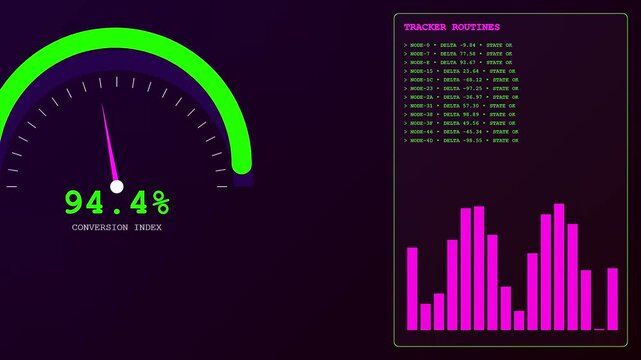The height and width of the screenshot is (360, 641).
Task: Select the NODE-46 log entry
Action: tap(461, 132)
